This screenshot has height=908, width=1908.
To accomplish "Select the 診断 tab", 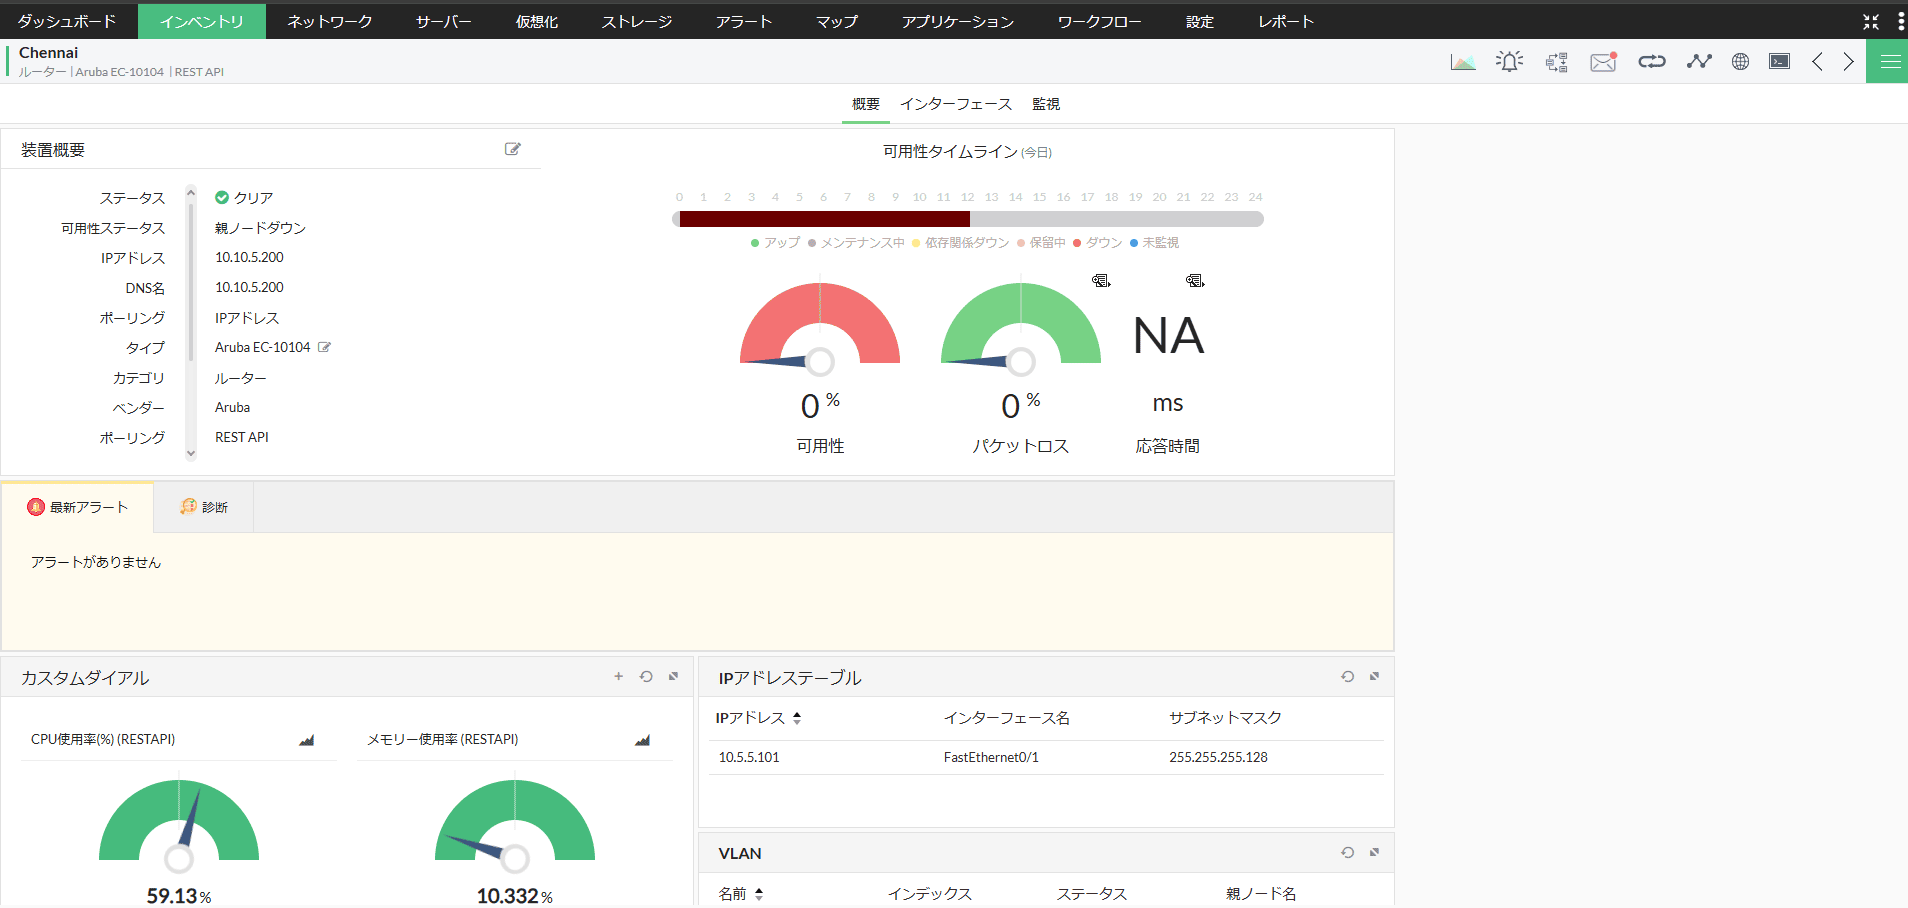I will coord(204,507).
